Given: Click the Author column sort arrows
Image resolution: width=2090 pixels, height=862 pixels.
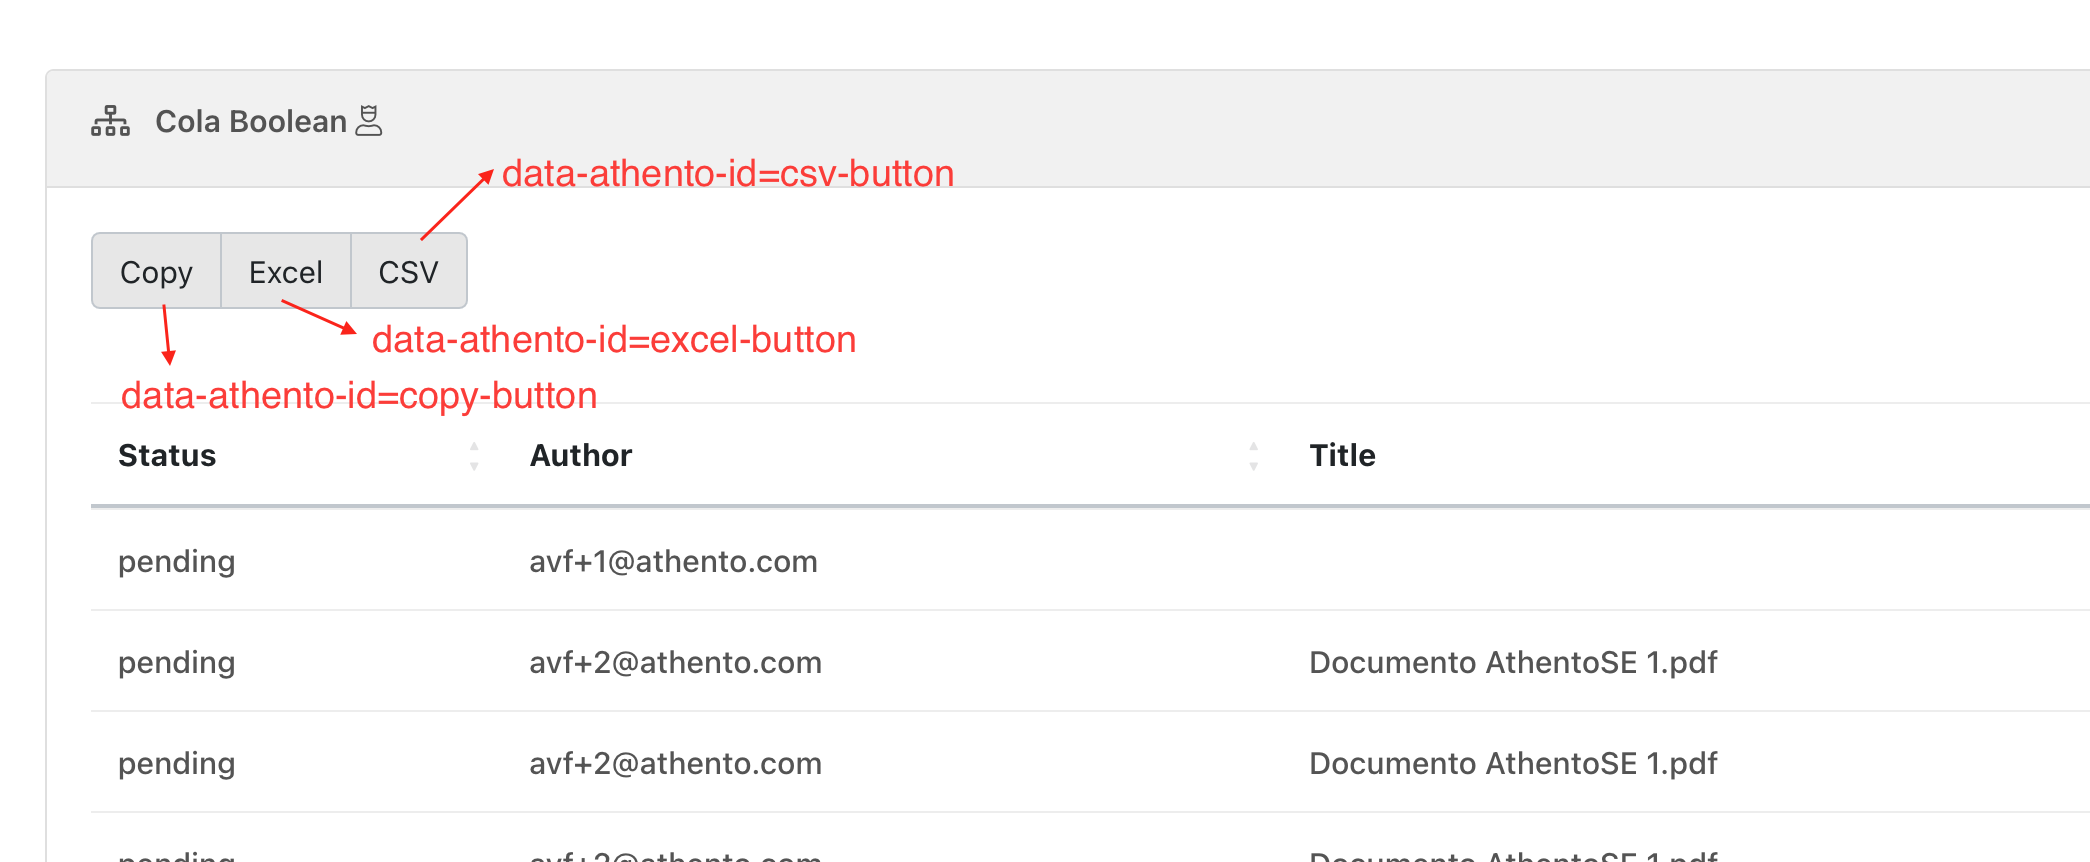Looking at the screenshot, I should point(1253,456).
